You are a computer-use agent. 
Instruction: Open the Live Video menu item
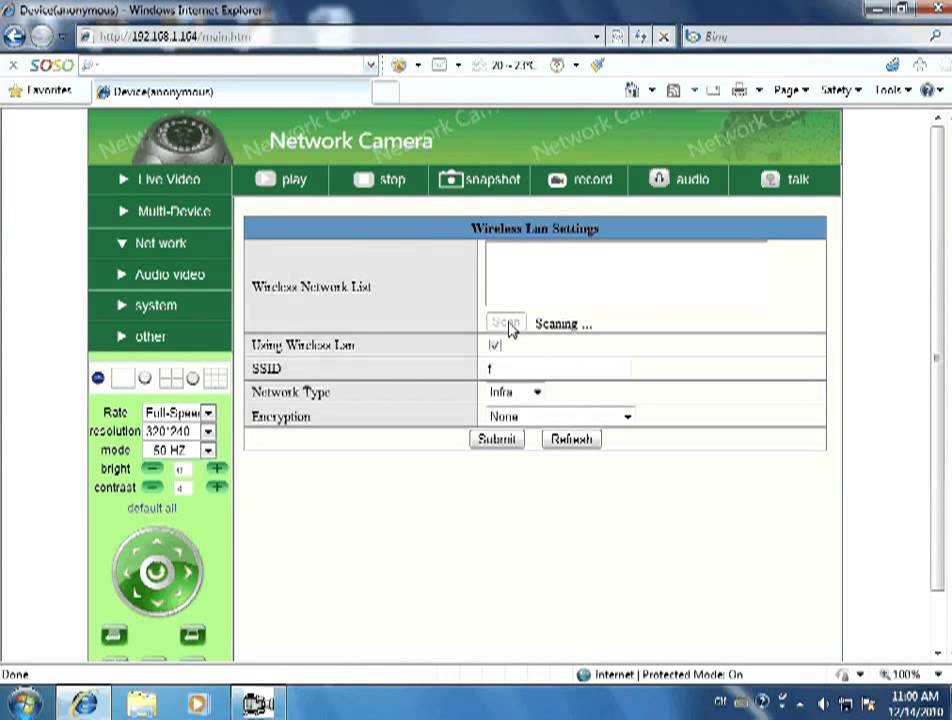pos(160,179)
